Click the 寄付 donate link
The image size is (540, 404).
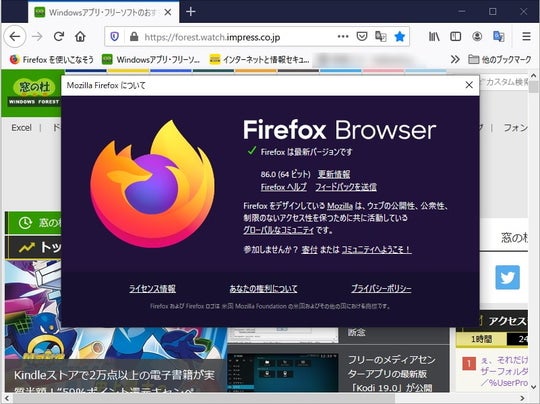tap(309, 249)
